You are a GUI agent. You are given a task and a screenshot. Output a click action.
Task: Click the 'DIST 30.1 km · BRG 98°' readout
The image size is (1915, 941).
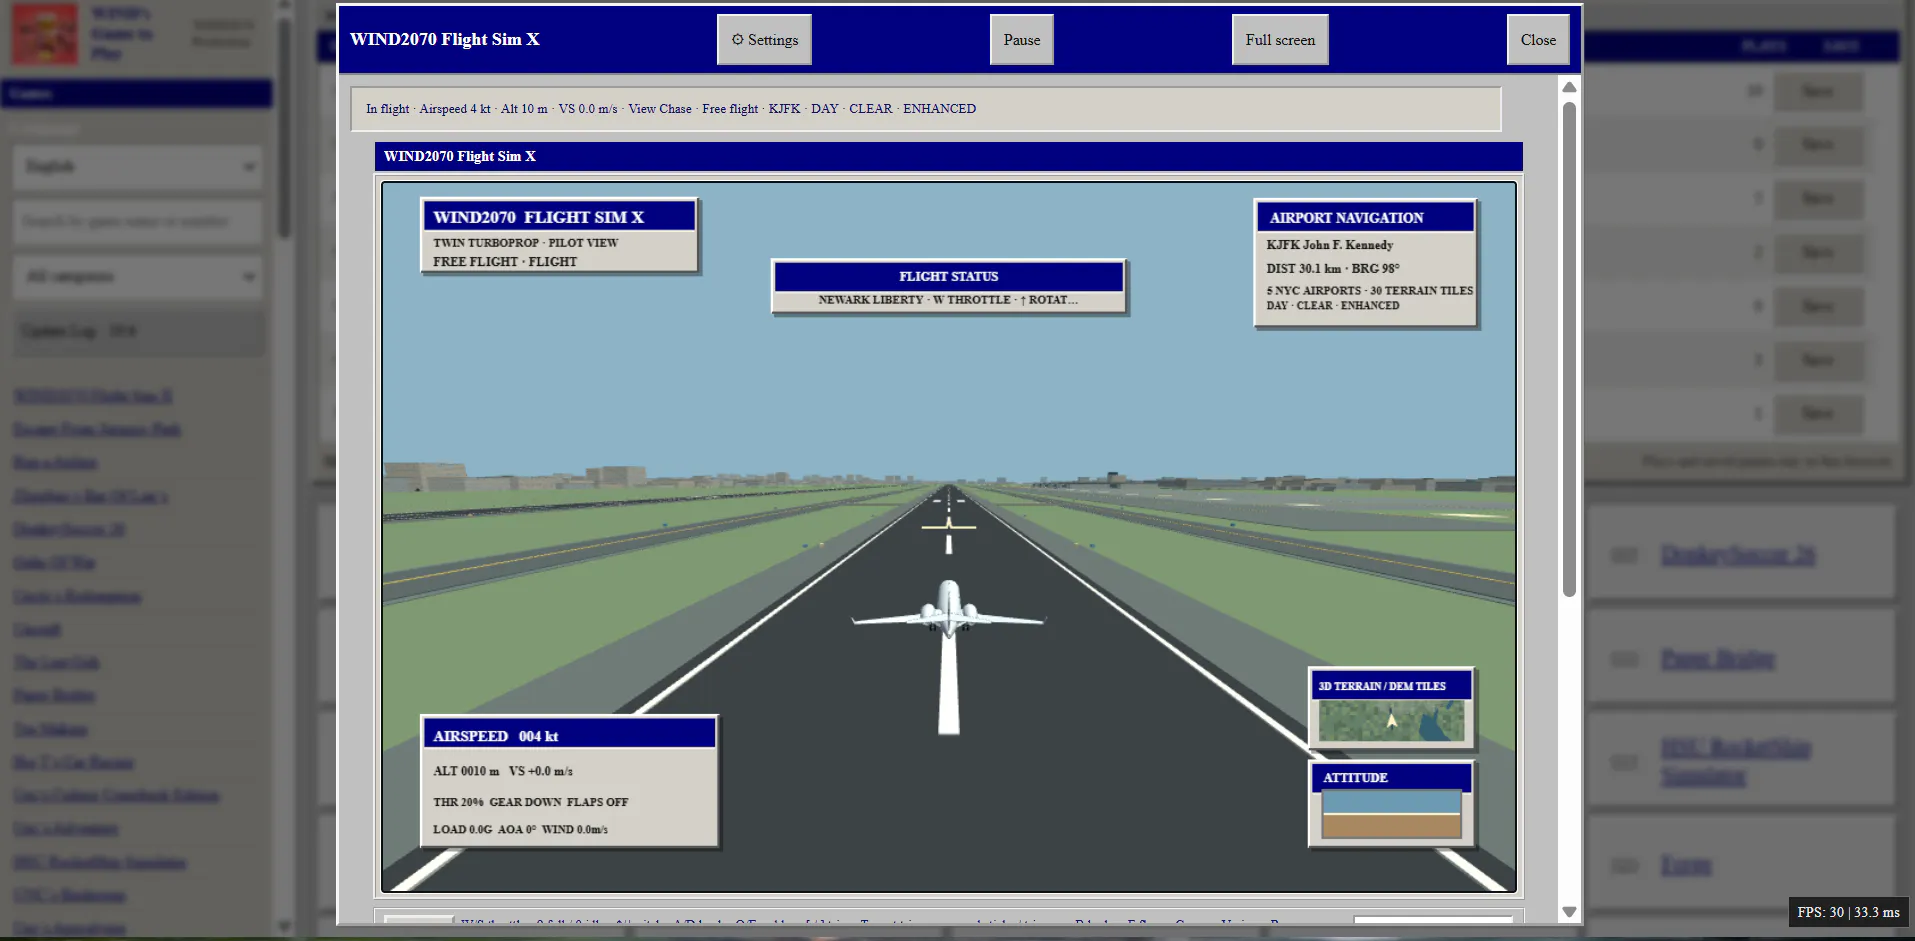click(x=1332, y=269)
